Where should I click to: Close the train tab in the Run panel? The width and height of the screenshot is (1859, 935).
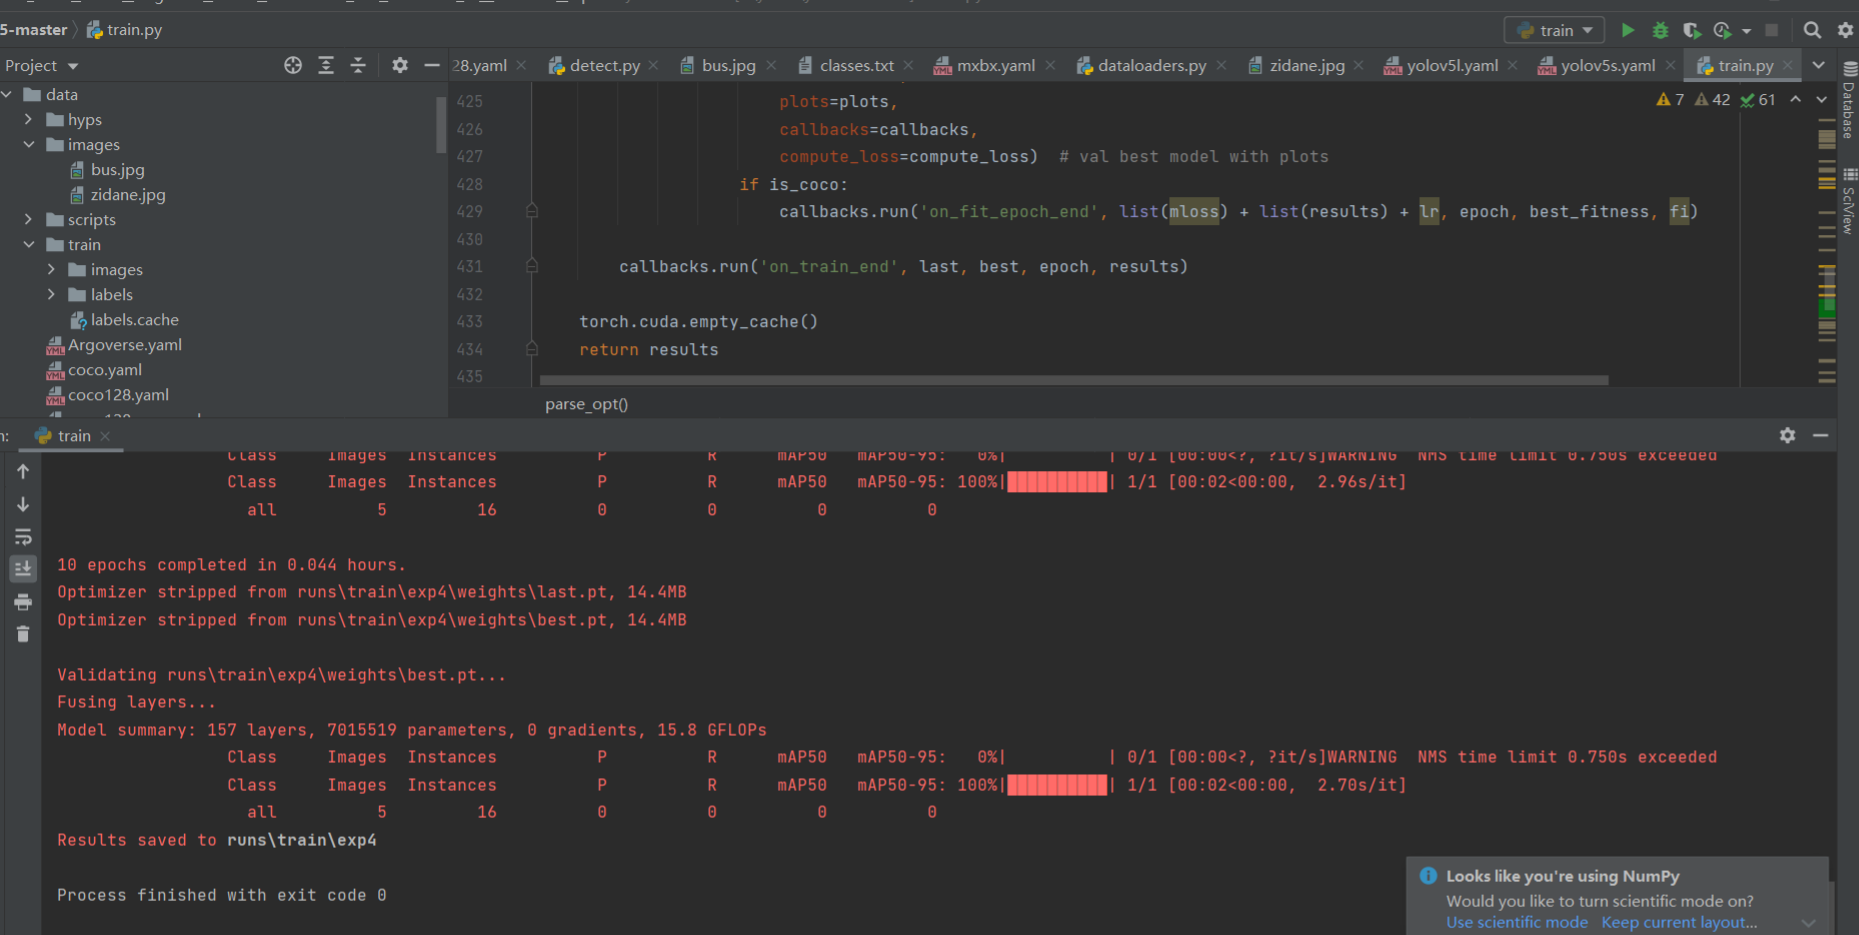pyautogui.click(x=105, y=436)
